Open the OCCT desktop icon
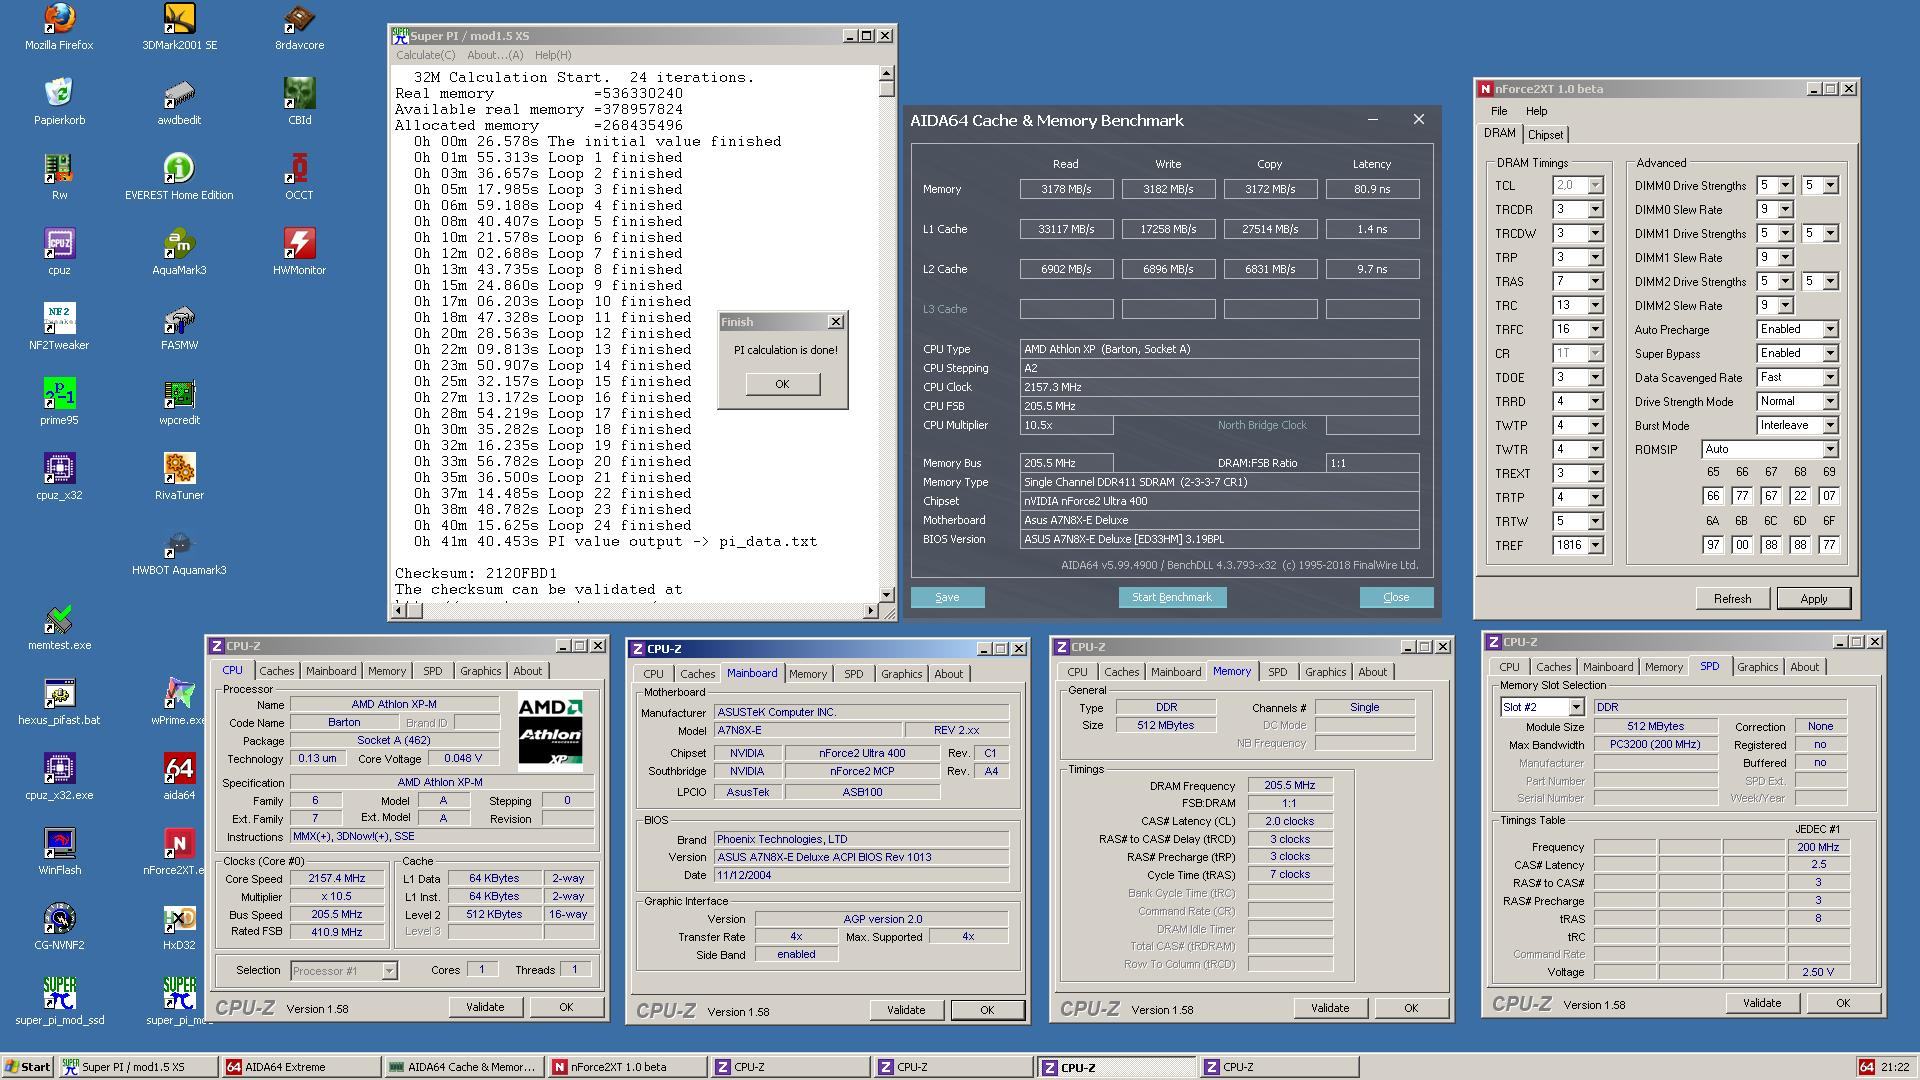The image size is (1920, 1080). (x=299, y=177)
